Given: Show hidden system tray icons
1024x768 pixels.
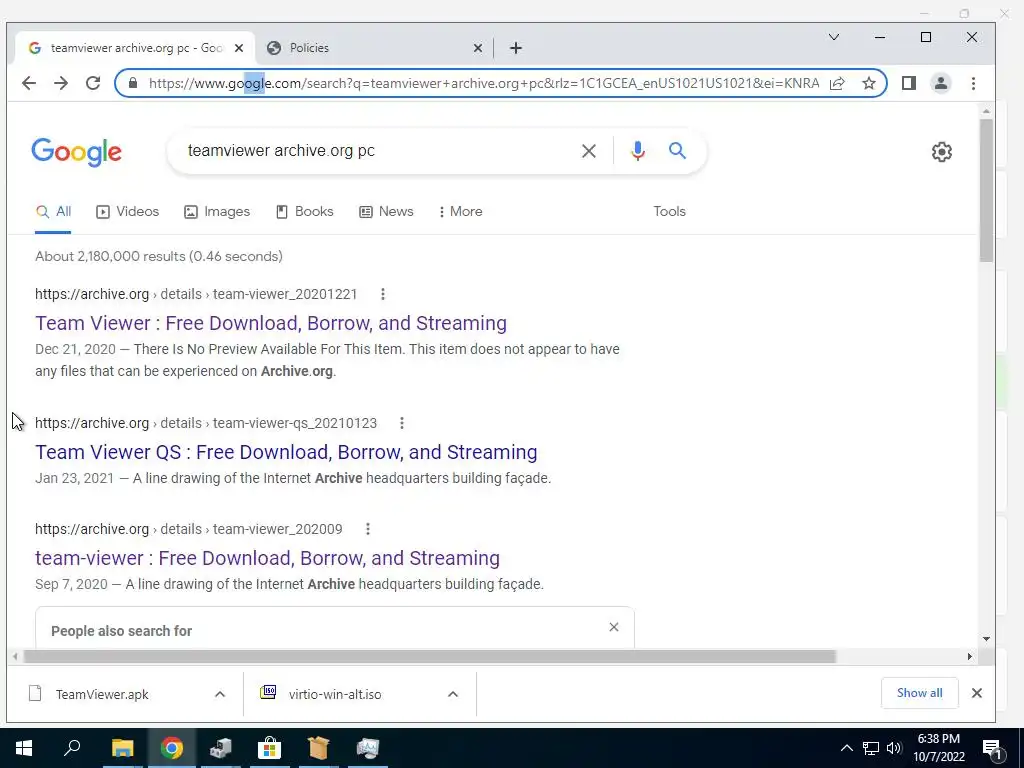Looking at the screenshot, I should click(x=846, y=748).
